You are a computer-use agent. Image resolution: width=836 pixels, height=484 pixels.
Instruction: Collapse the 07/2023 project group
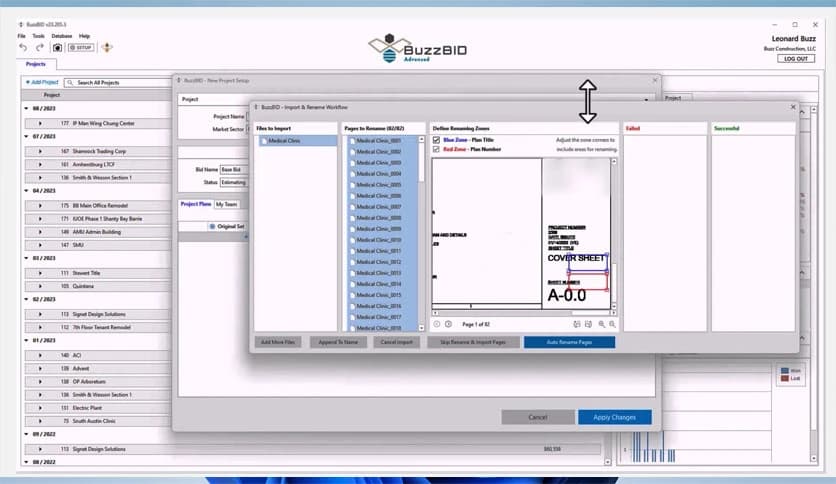27,136
